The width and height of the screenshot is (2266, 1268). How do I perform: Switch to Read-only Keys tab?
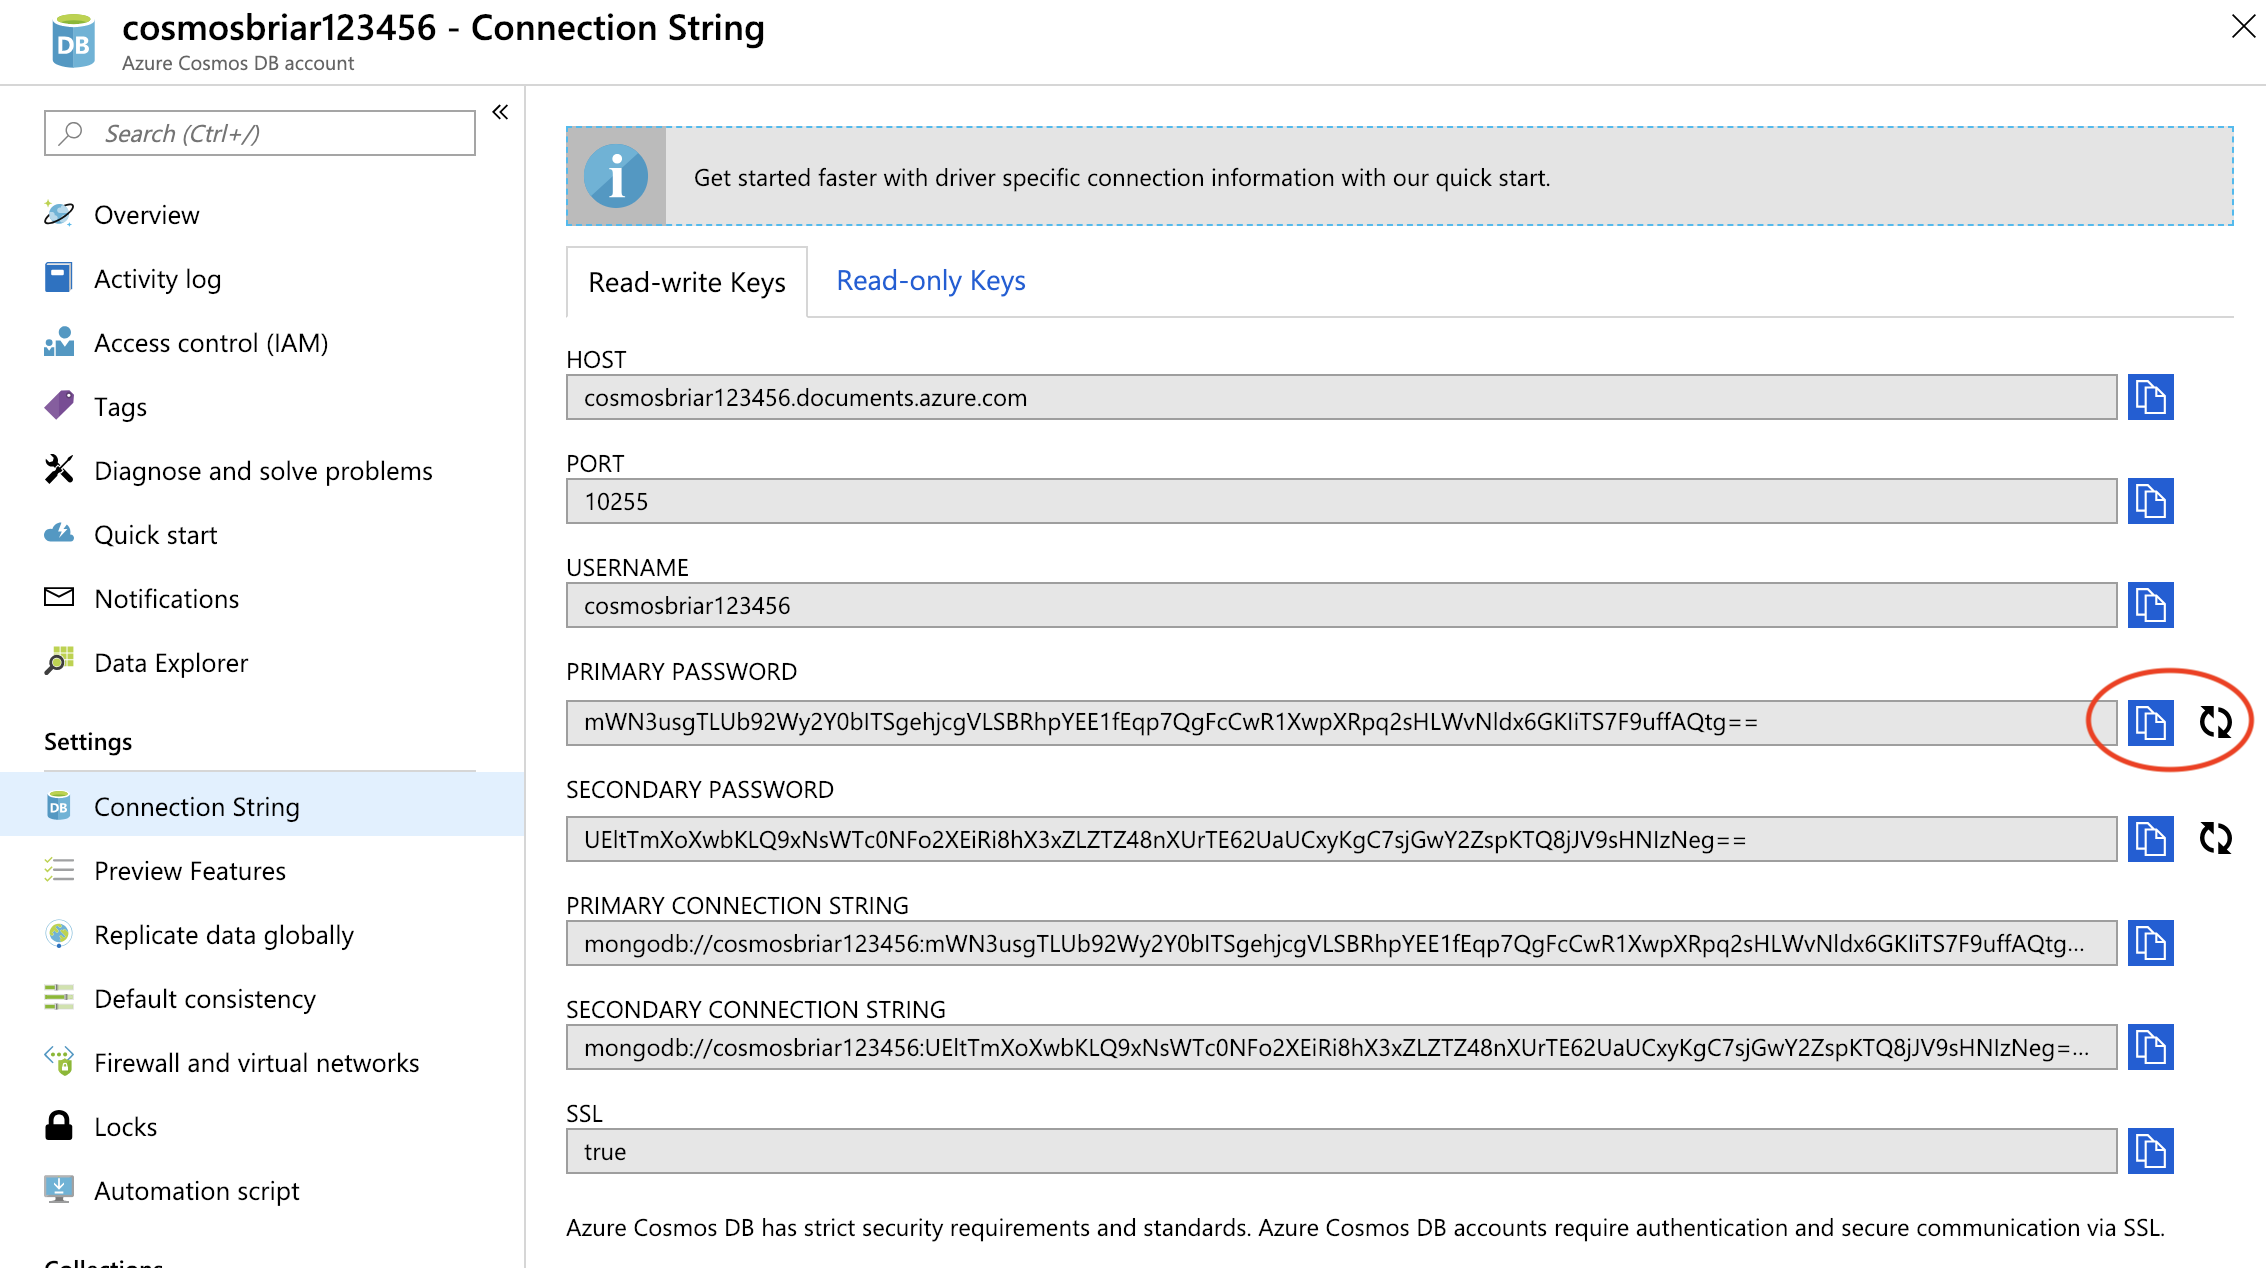[931, 281]
